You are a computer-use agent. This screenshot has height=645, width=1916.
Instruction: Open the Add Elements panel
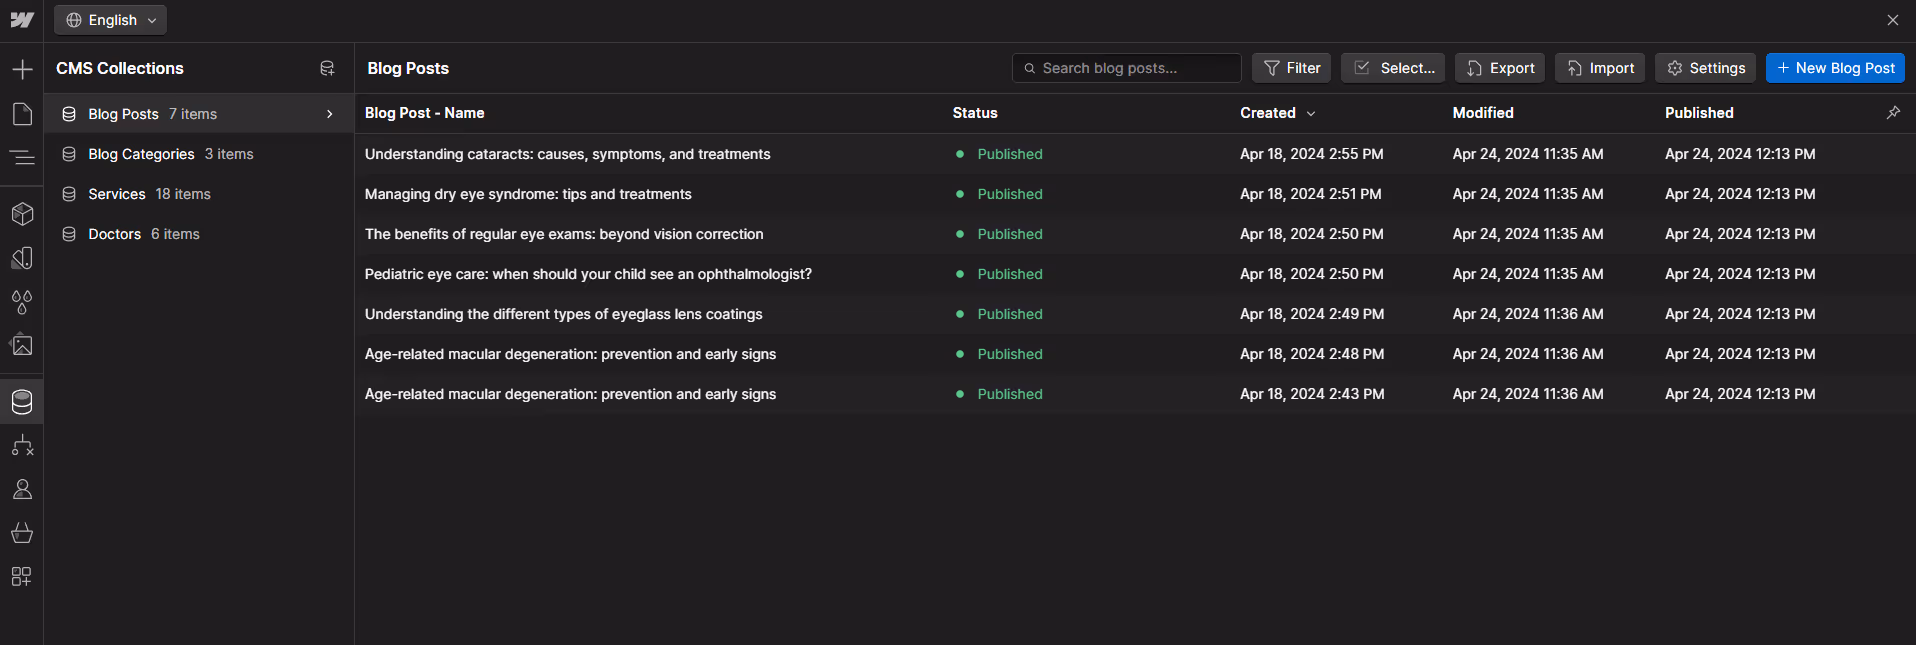click(x=22, y=69)
